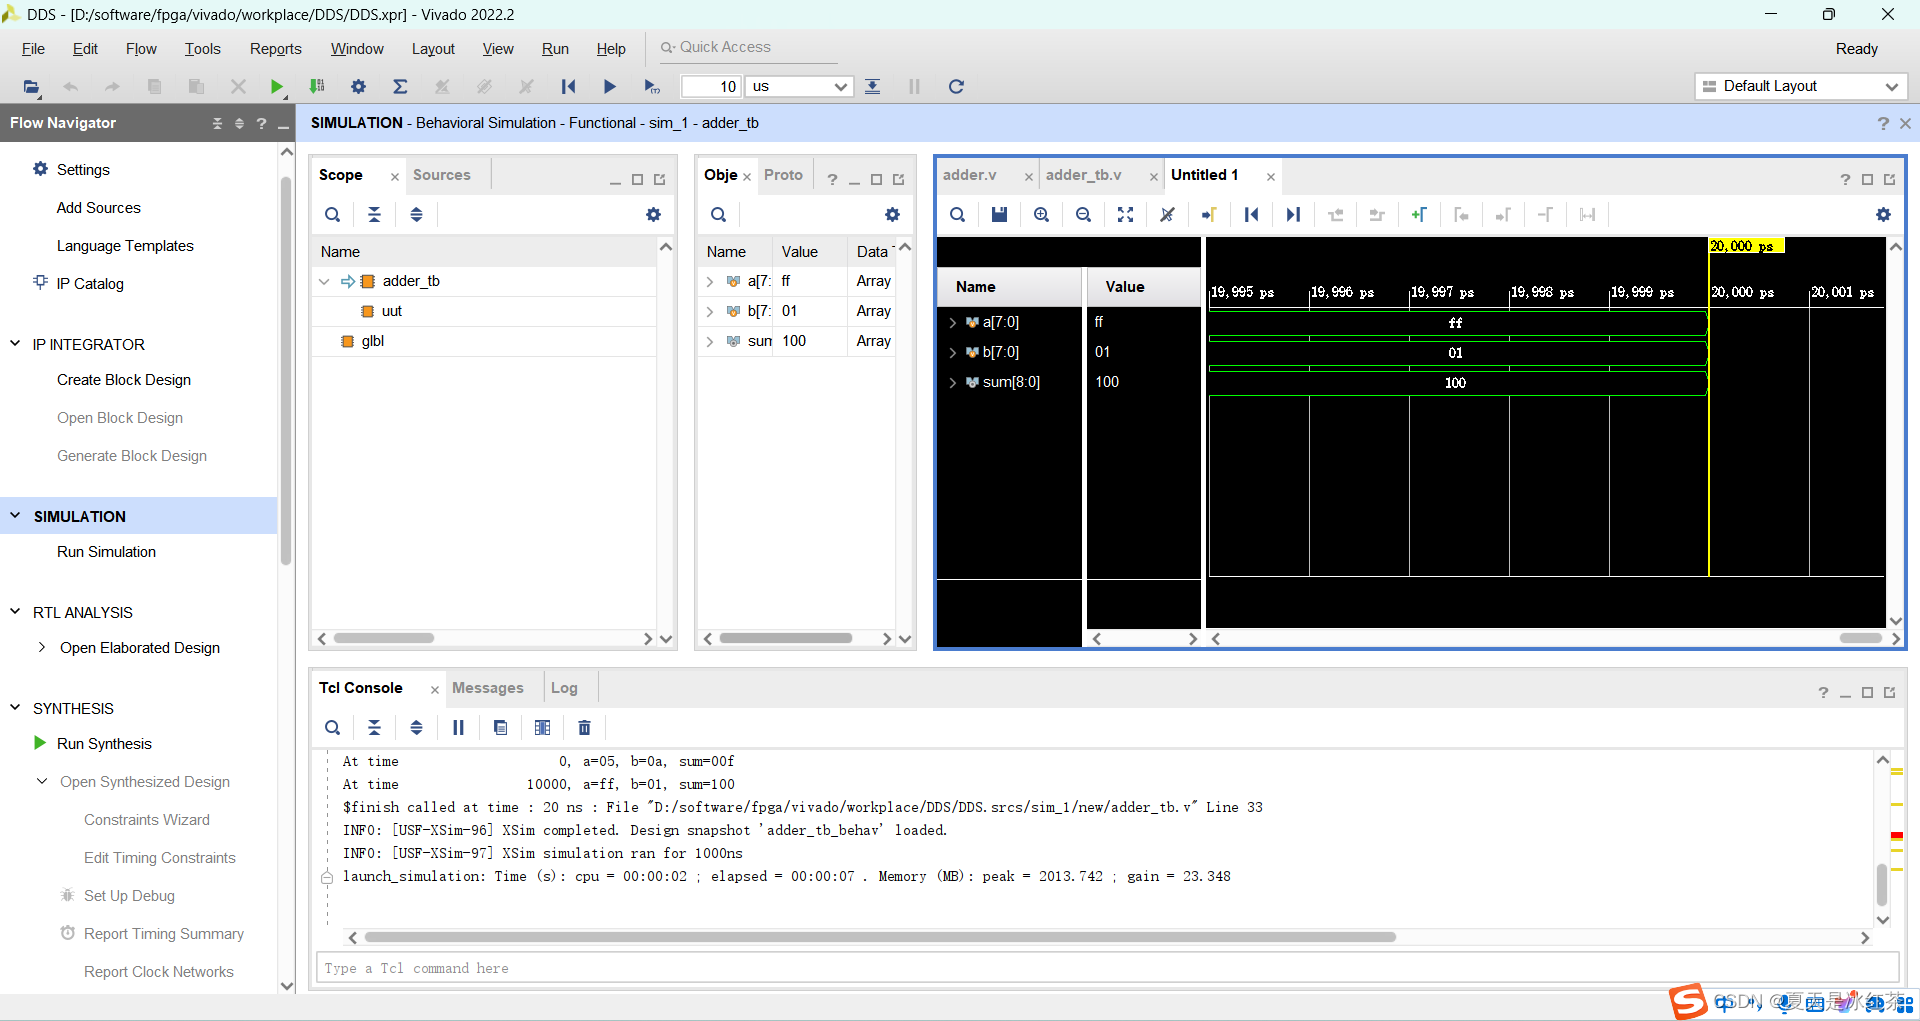Pause the Tcl Console output

[x=458, y=728]
